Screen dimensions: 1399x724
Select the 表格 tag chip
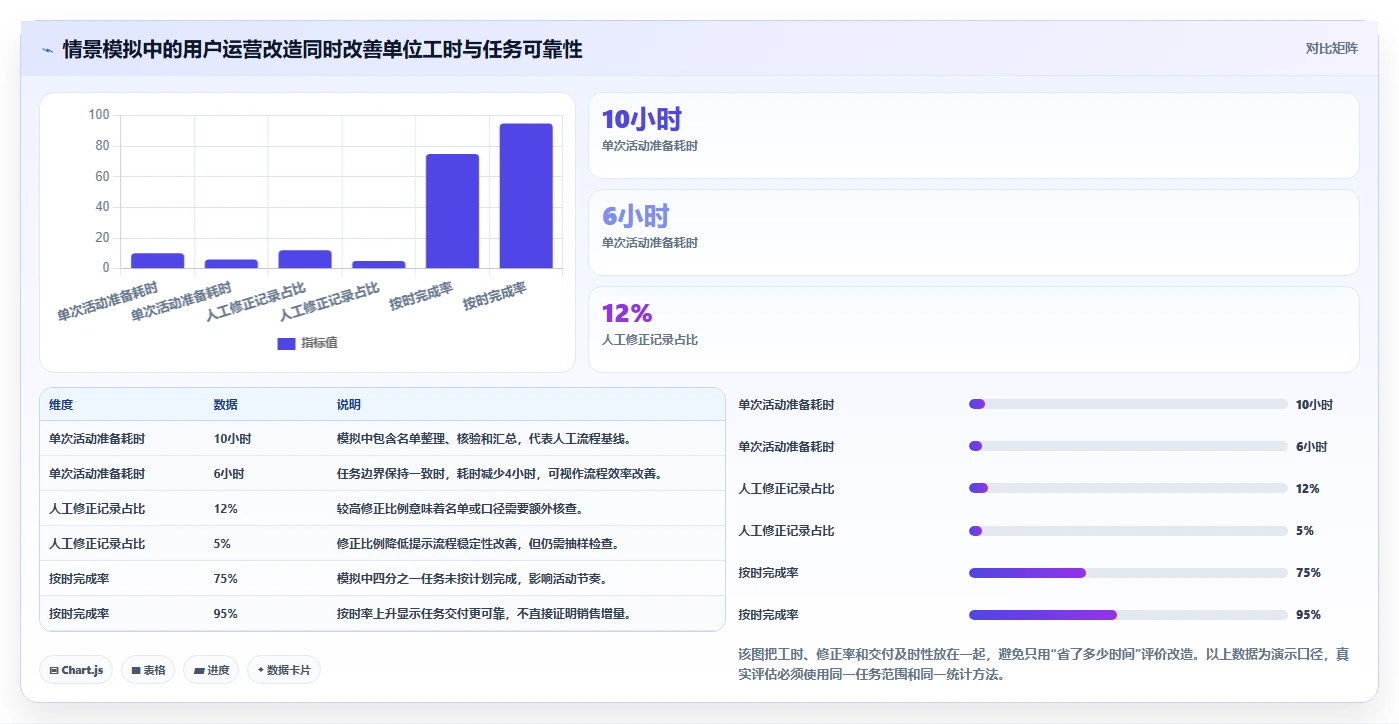tap(148, 670)
